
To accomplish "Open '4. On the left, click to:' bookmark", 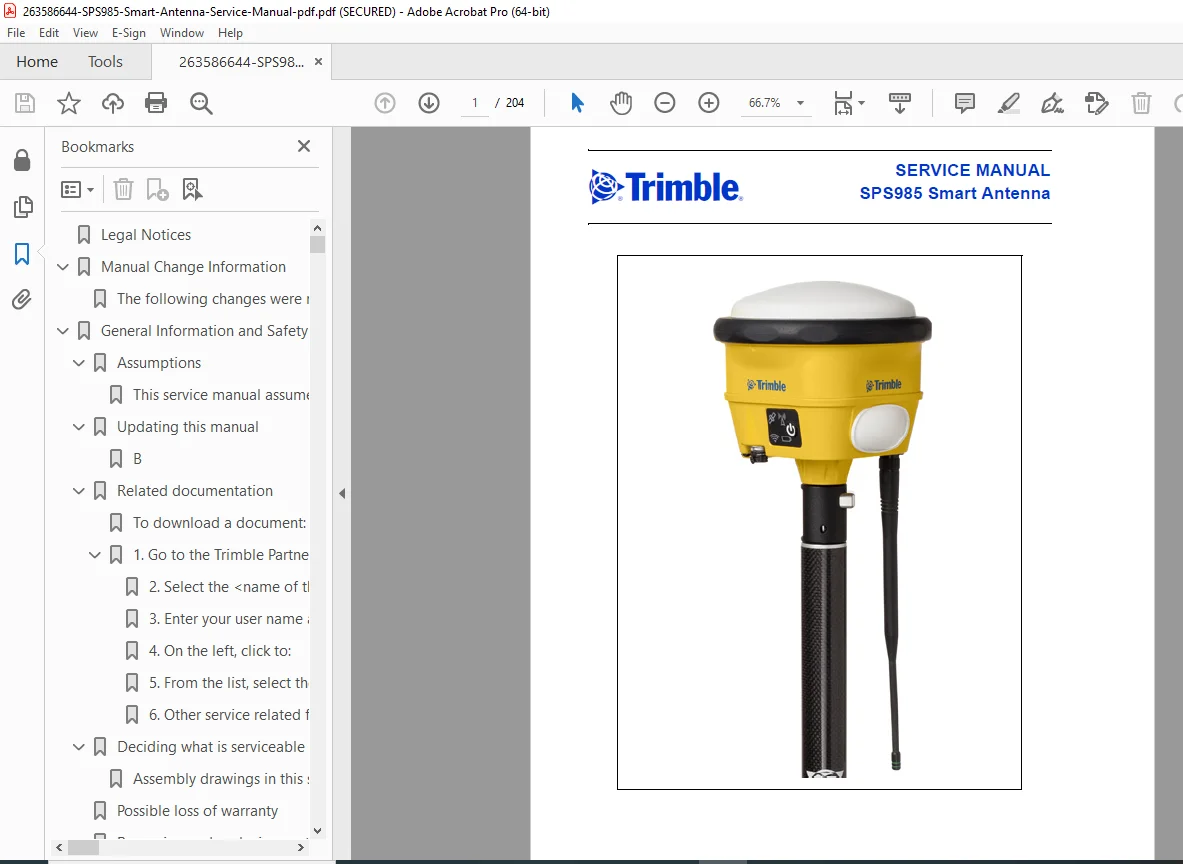I will click(x=220, y=650).
